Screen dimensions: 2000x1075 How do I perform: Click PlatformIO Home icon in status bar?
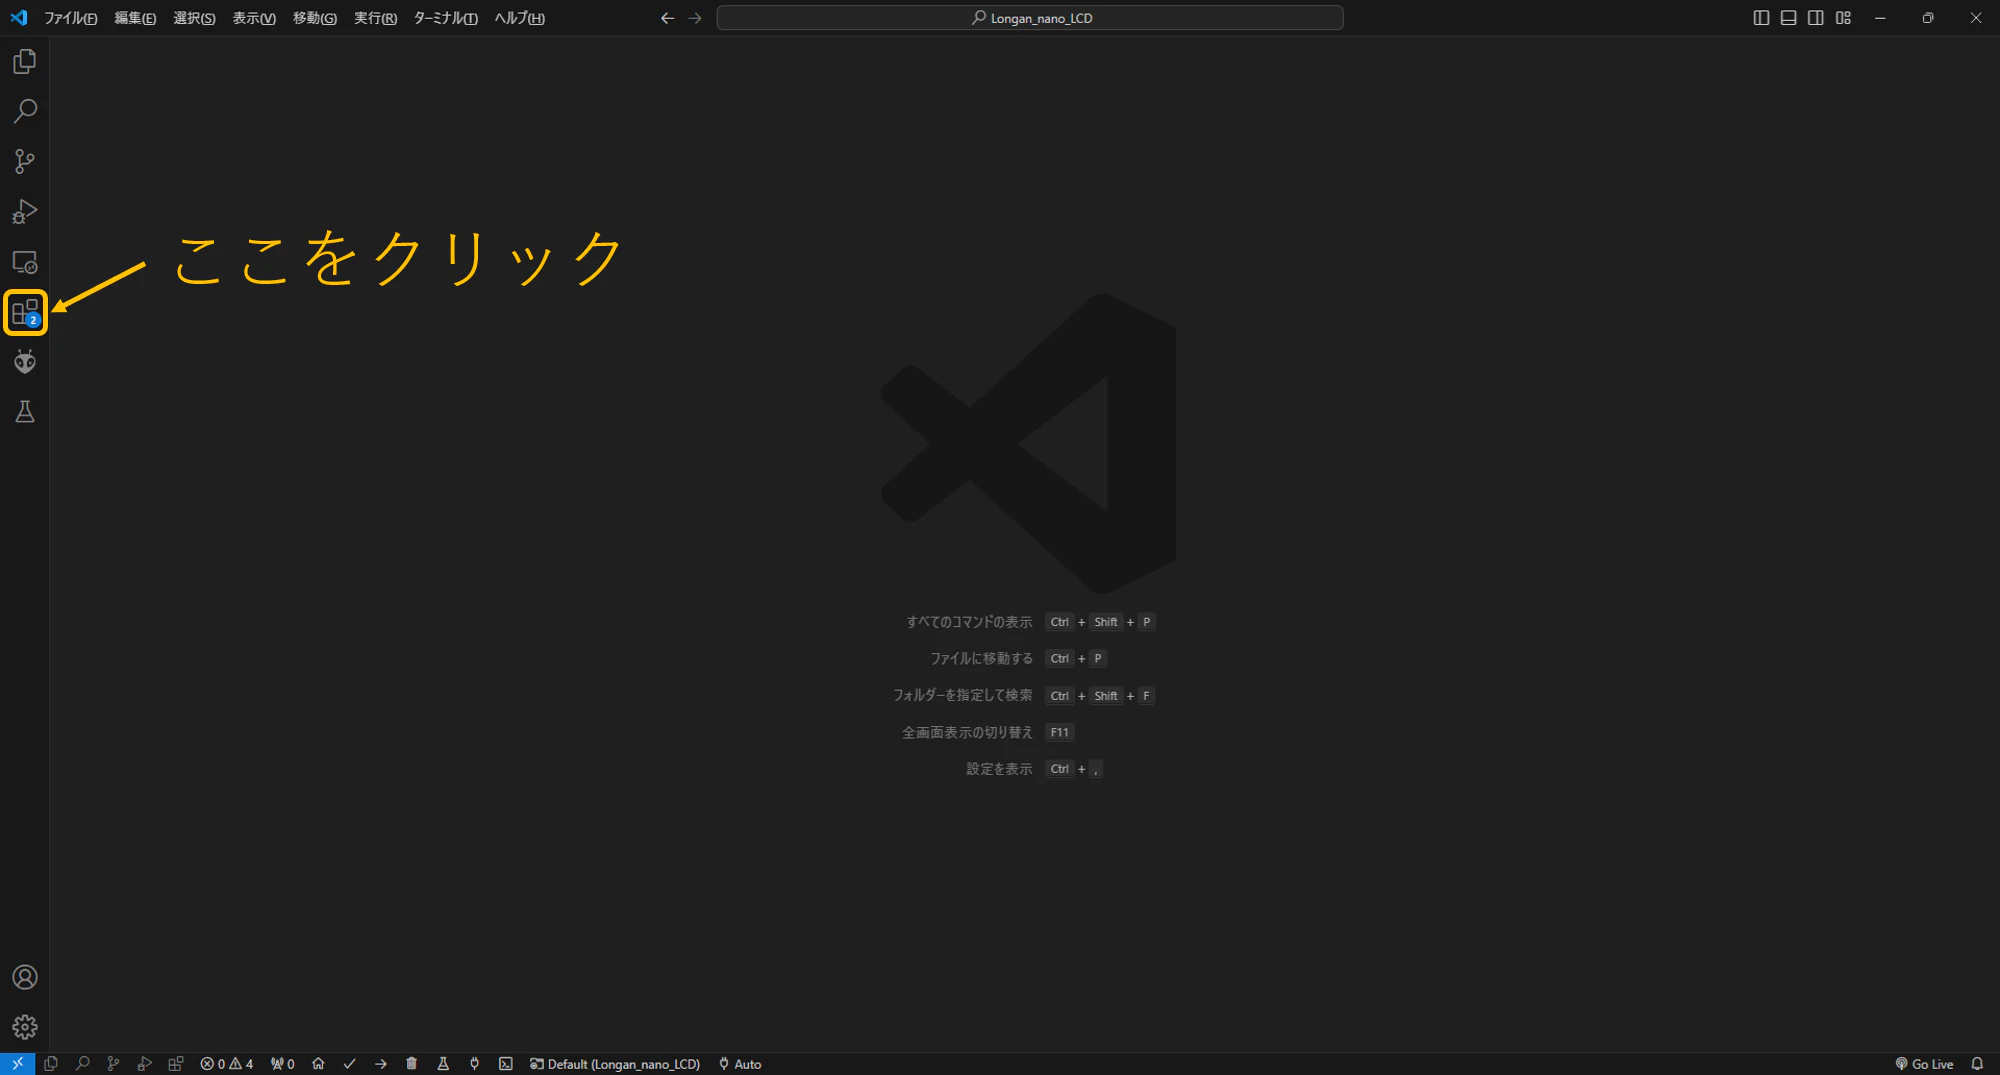(318, 1064)
